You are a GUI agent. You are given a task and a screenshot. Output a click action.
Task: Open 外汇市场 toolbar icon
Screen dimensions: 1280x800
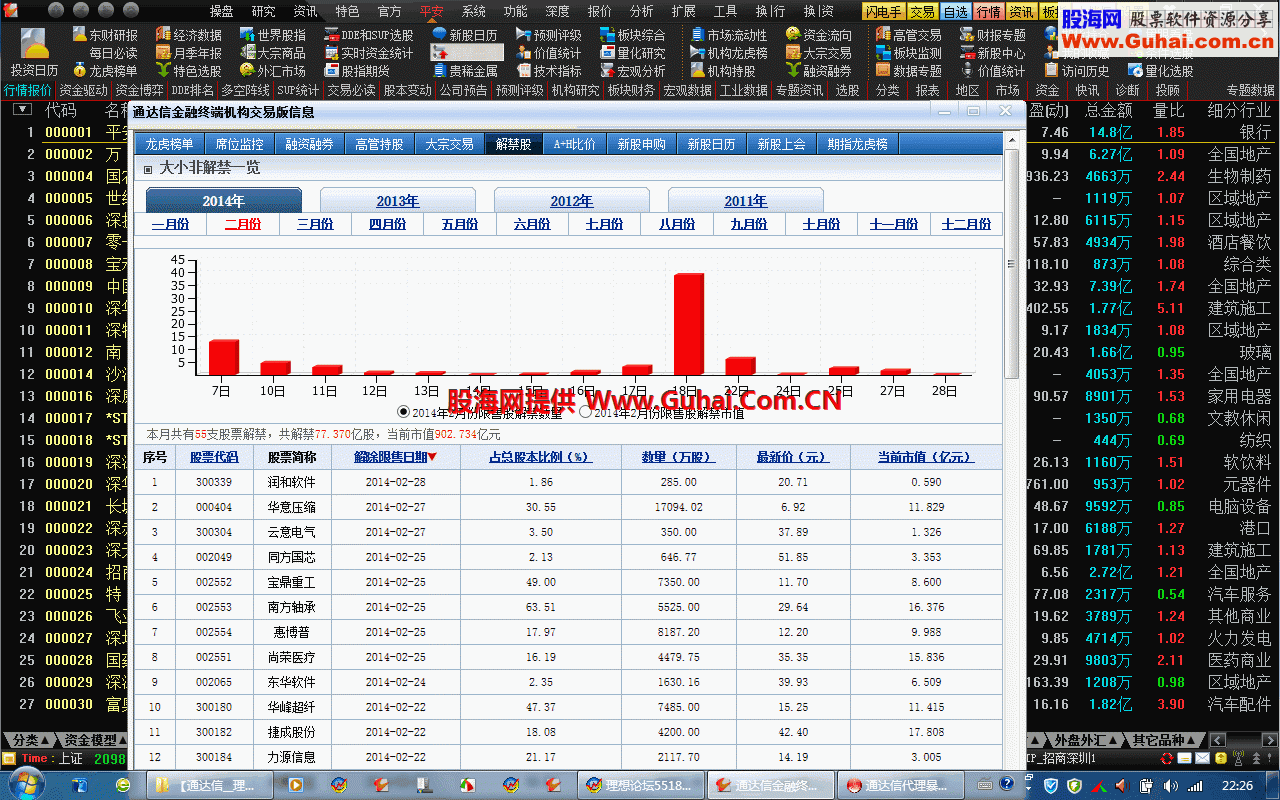[273, 71]
